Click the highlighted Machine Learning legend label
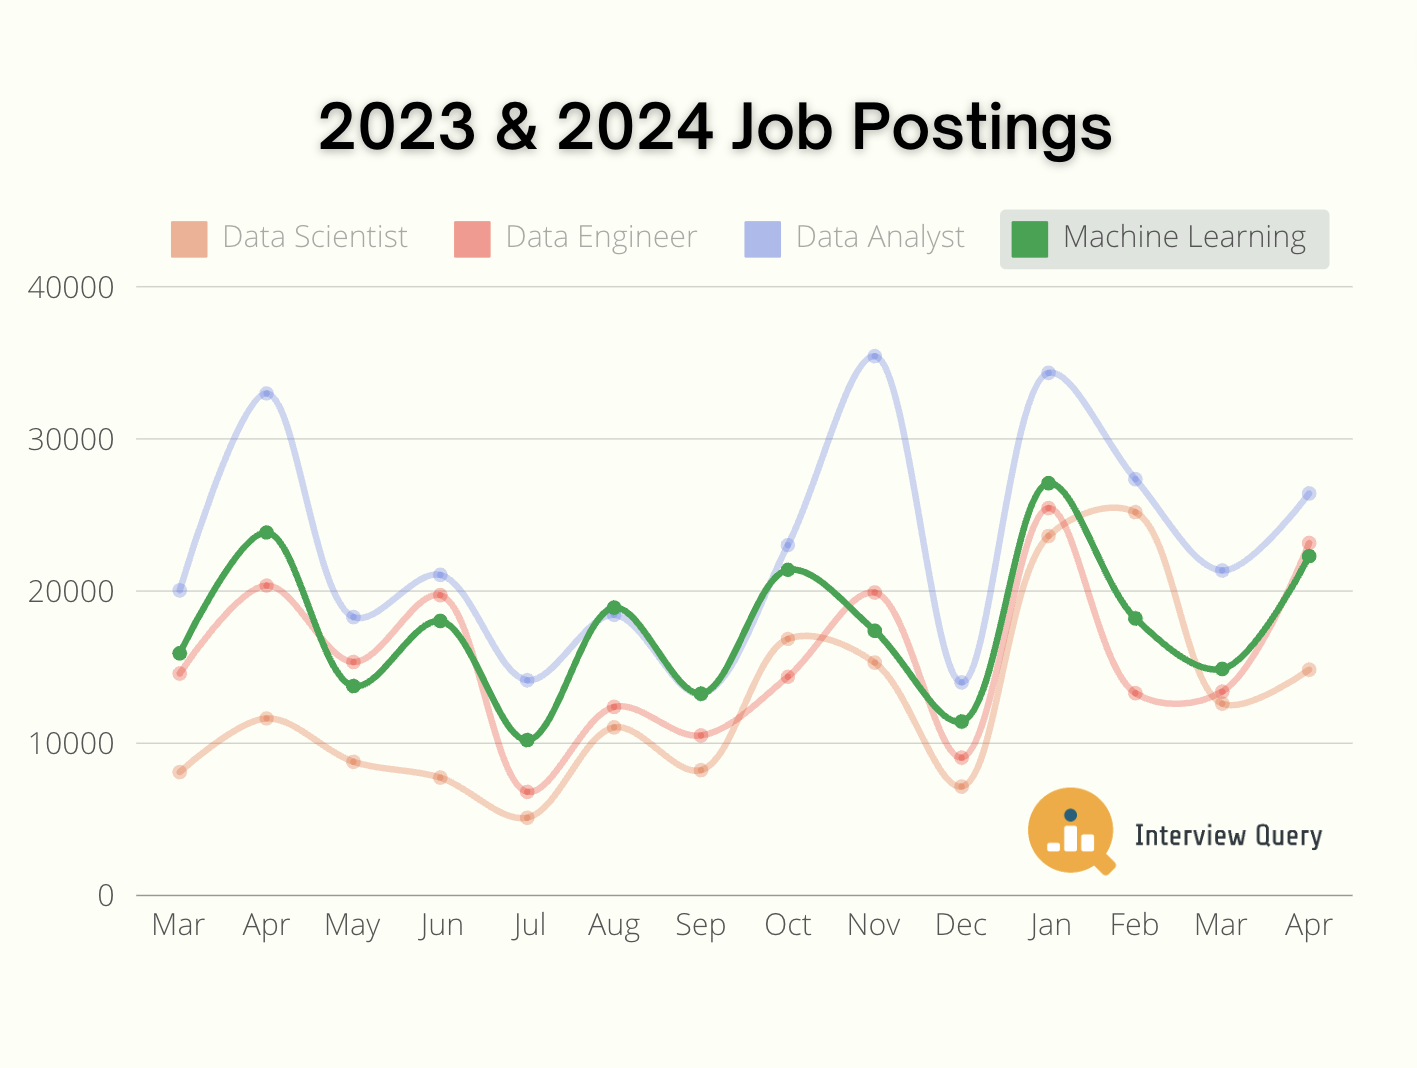1417x1068 pixels. (x=1184, y=237)
